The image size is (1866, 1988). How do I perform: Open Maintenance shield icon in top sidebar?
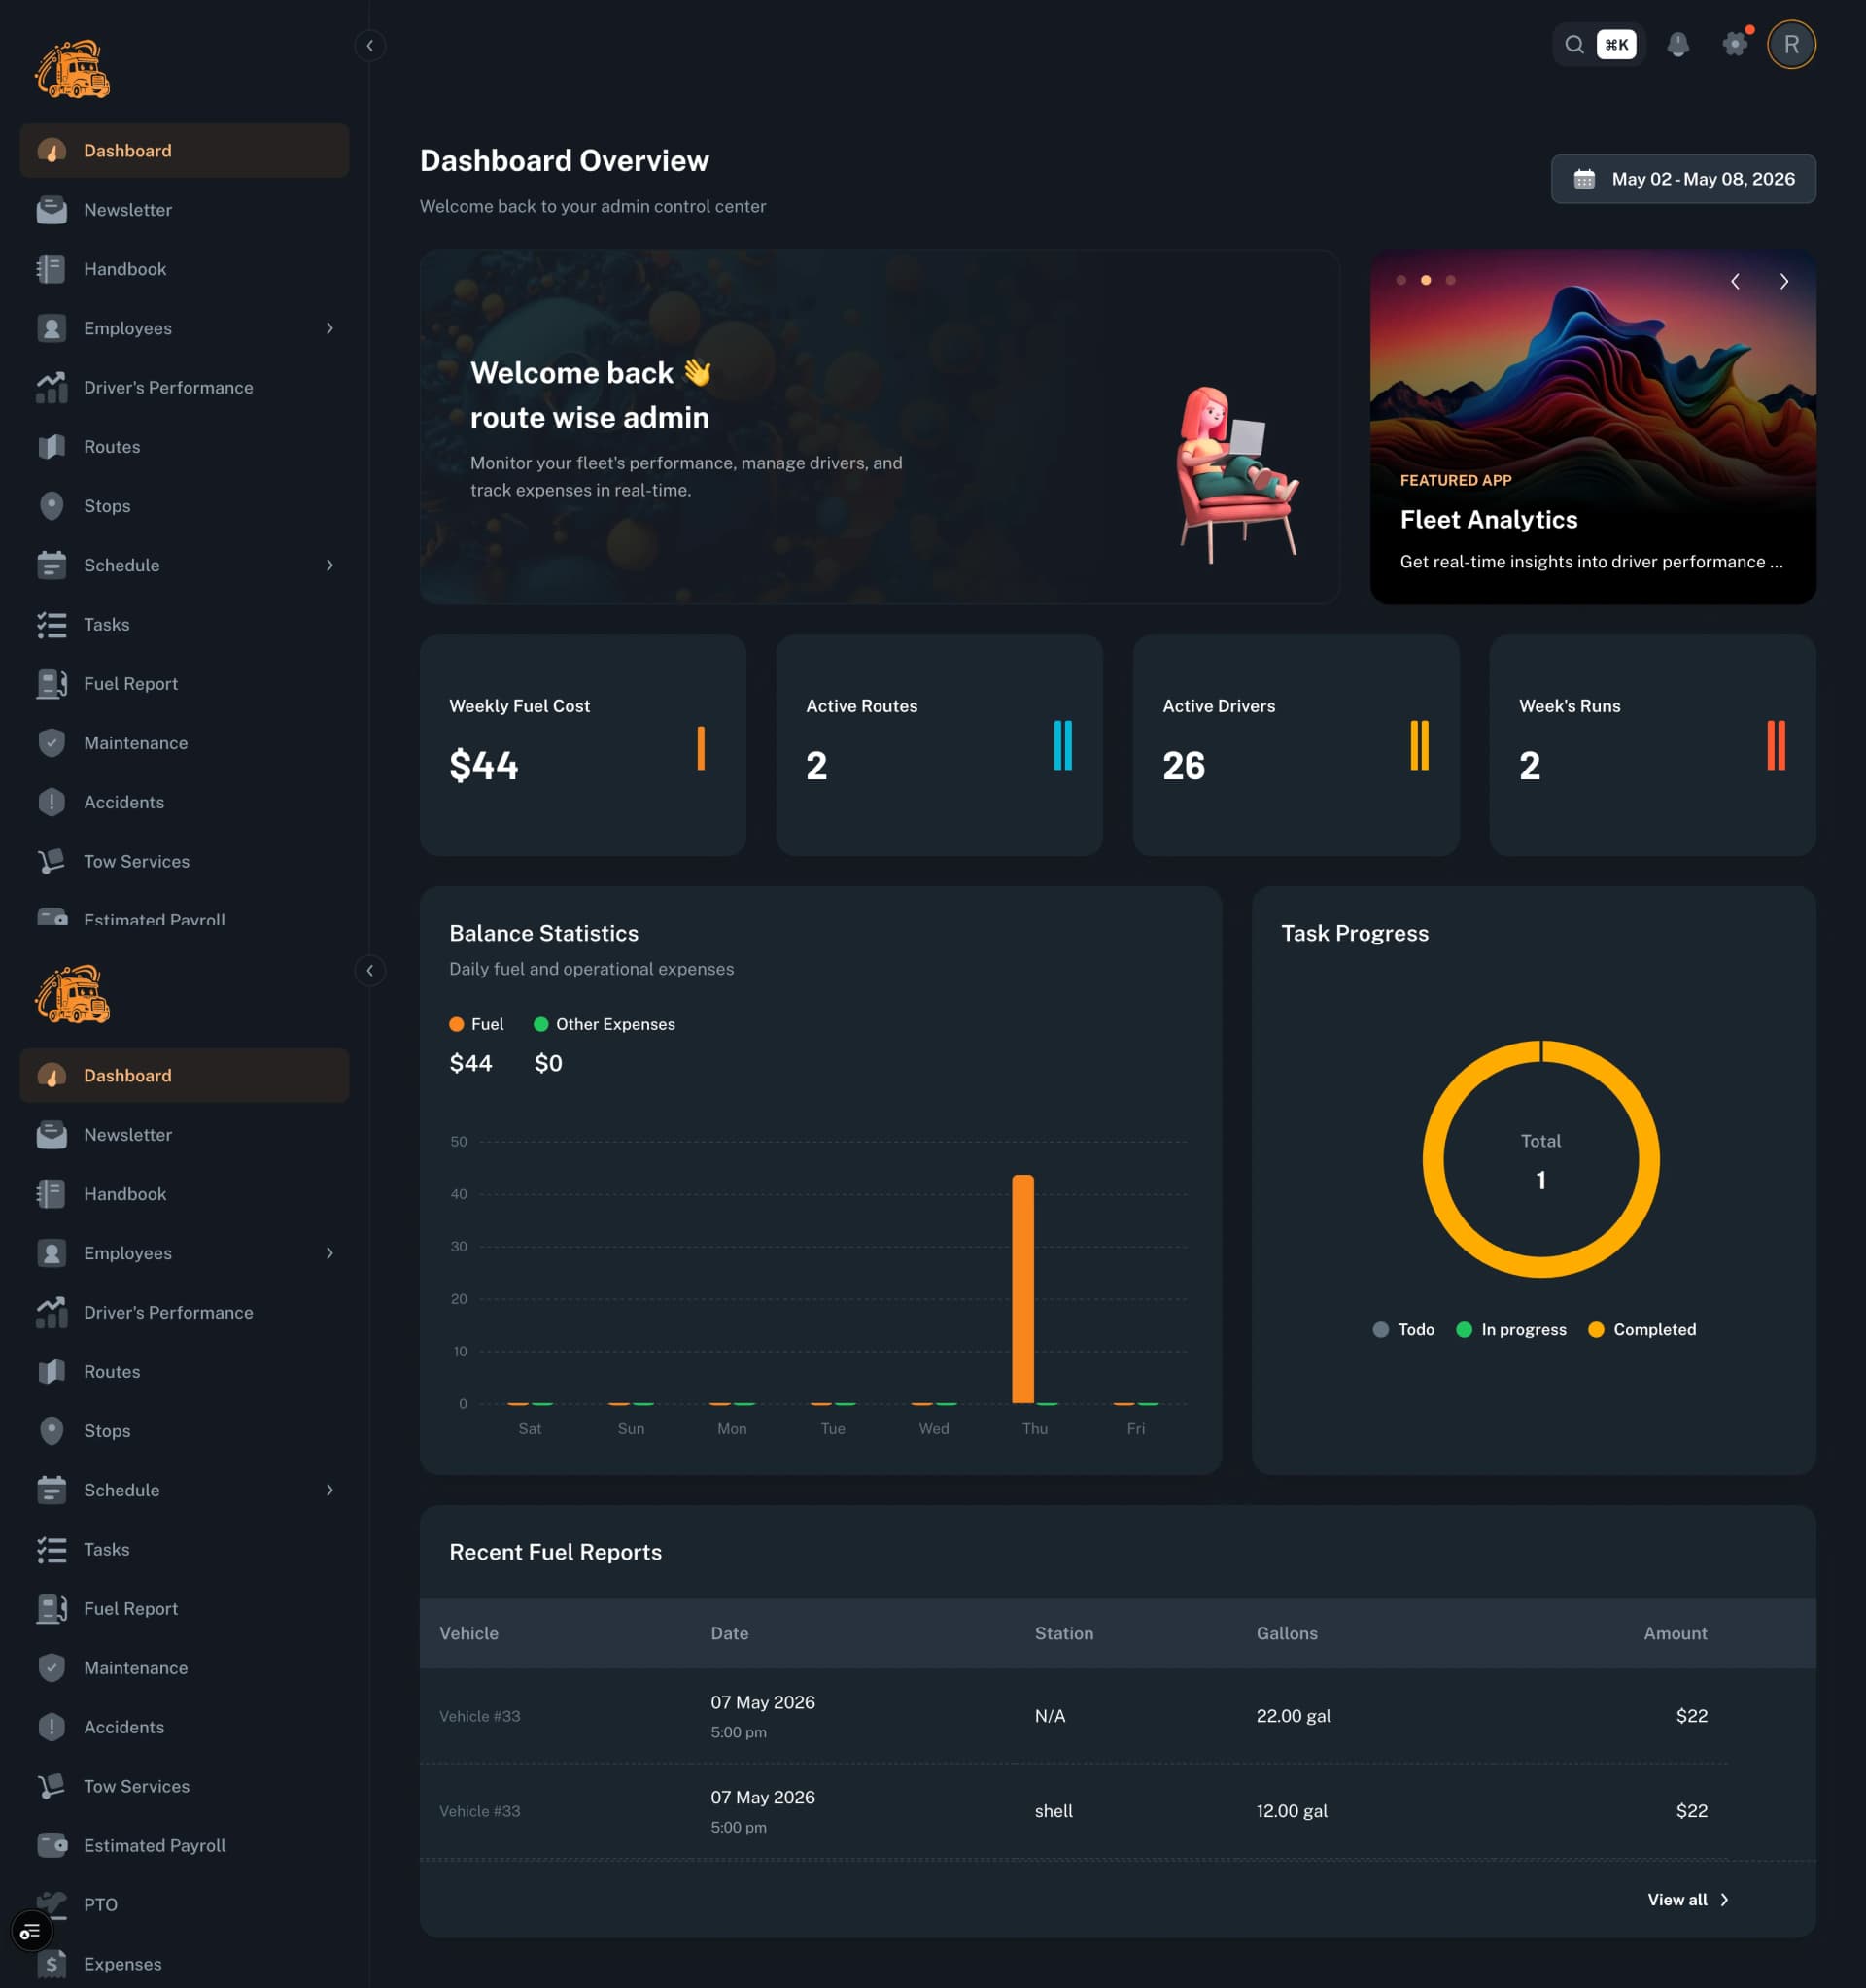[52, 743]
